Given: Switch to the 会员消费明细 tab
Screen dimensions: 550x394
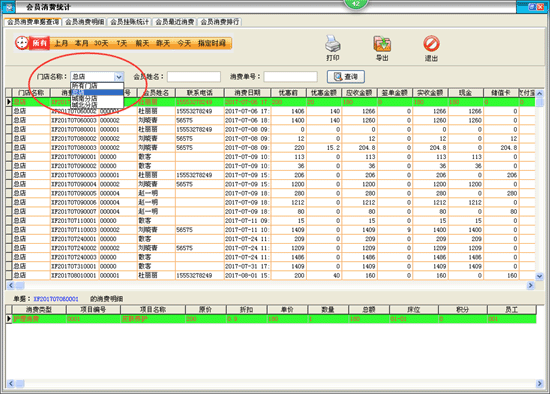Looking at the screenshot, I should [85, 22].
